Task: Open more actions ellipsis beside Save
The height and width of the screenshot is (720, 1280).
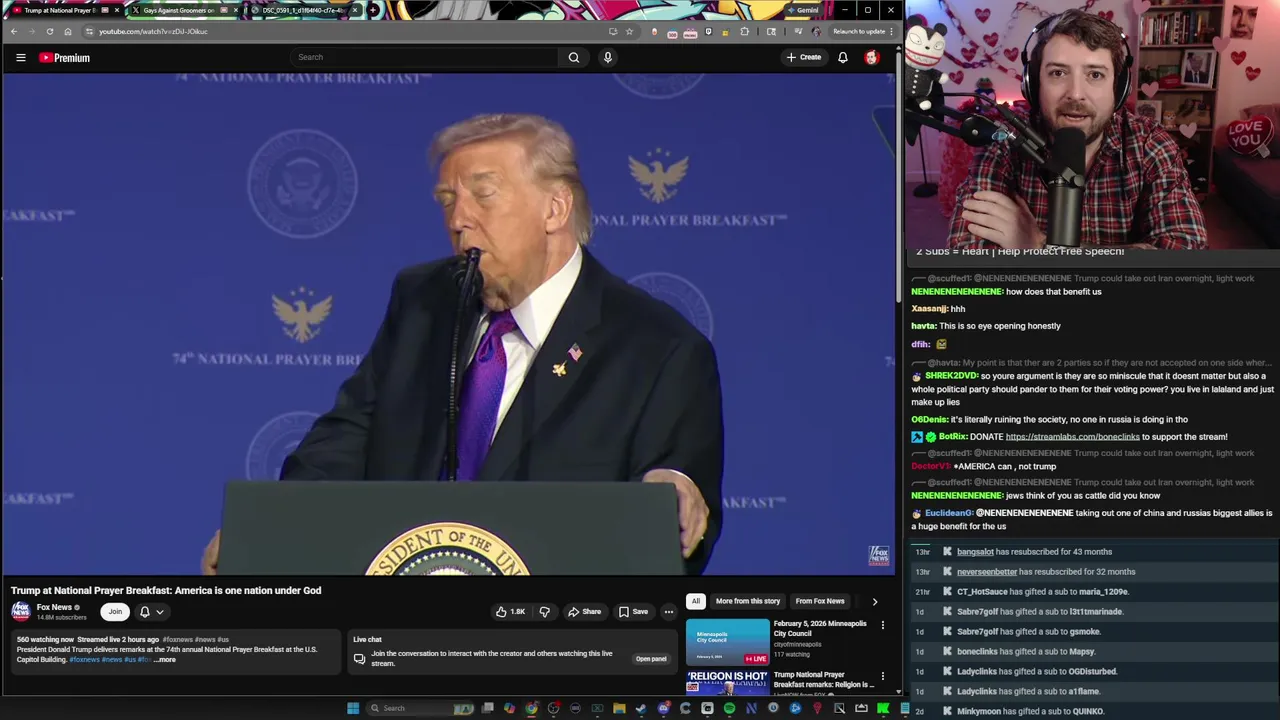Action: pos(669,612)
